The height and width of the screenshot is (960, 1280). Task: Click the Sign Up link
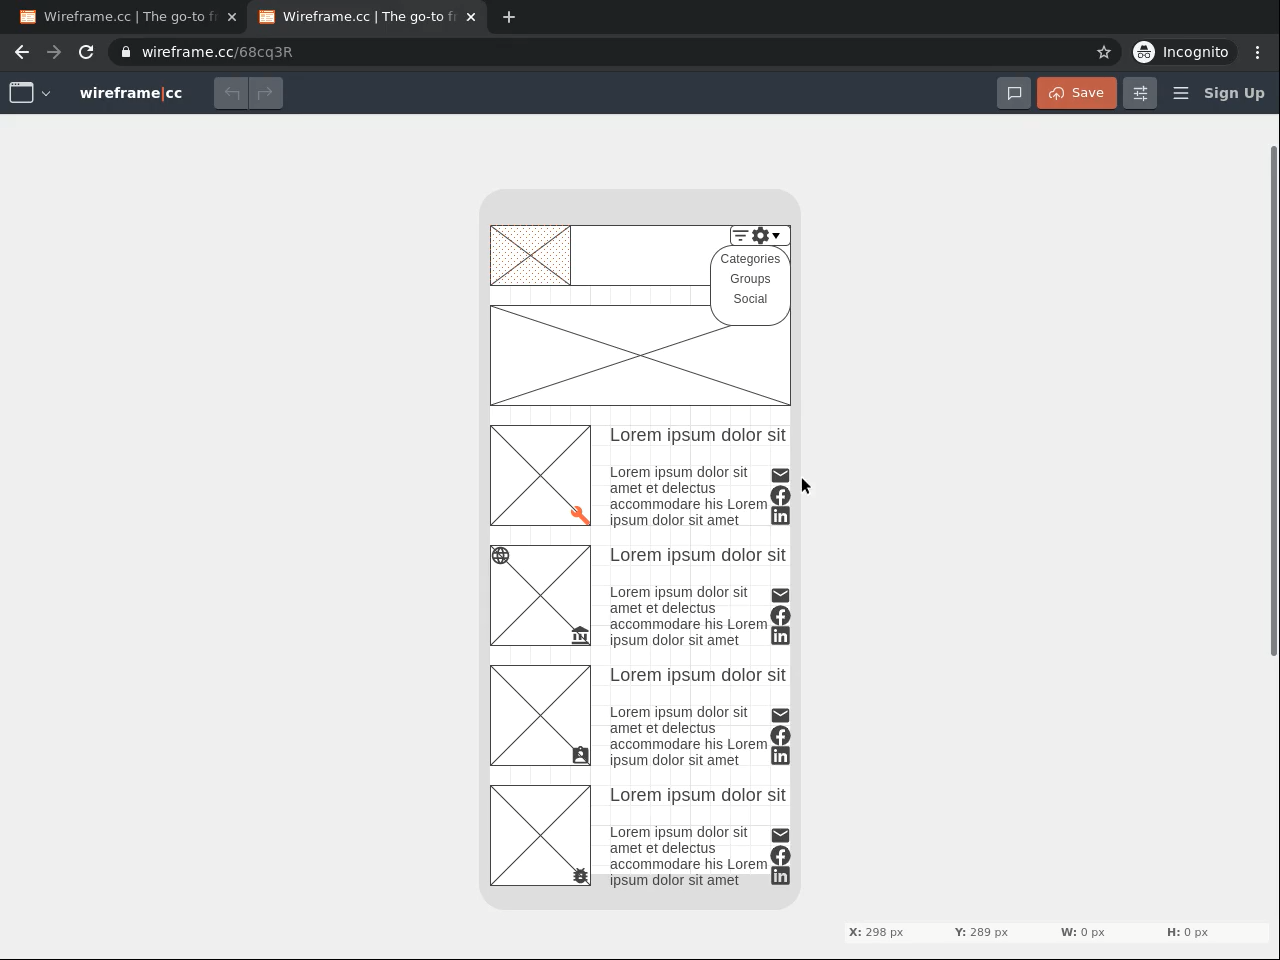pyautogui.click(x=1234, y=93)
